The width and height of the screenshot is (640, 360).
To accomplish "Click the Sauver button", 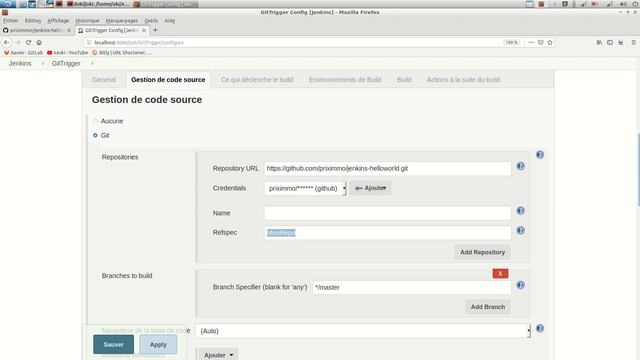I will click(113, 344).
